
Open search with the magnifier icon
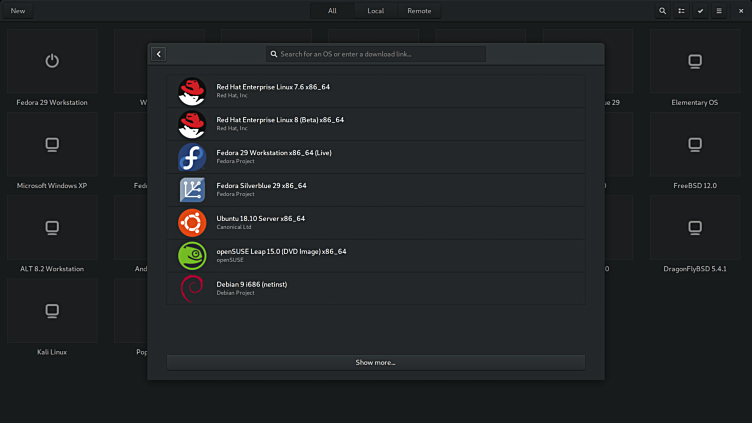662,11
